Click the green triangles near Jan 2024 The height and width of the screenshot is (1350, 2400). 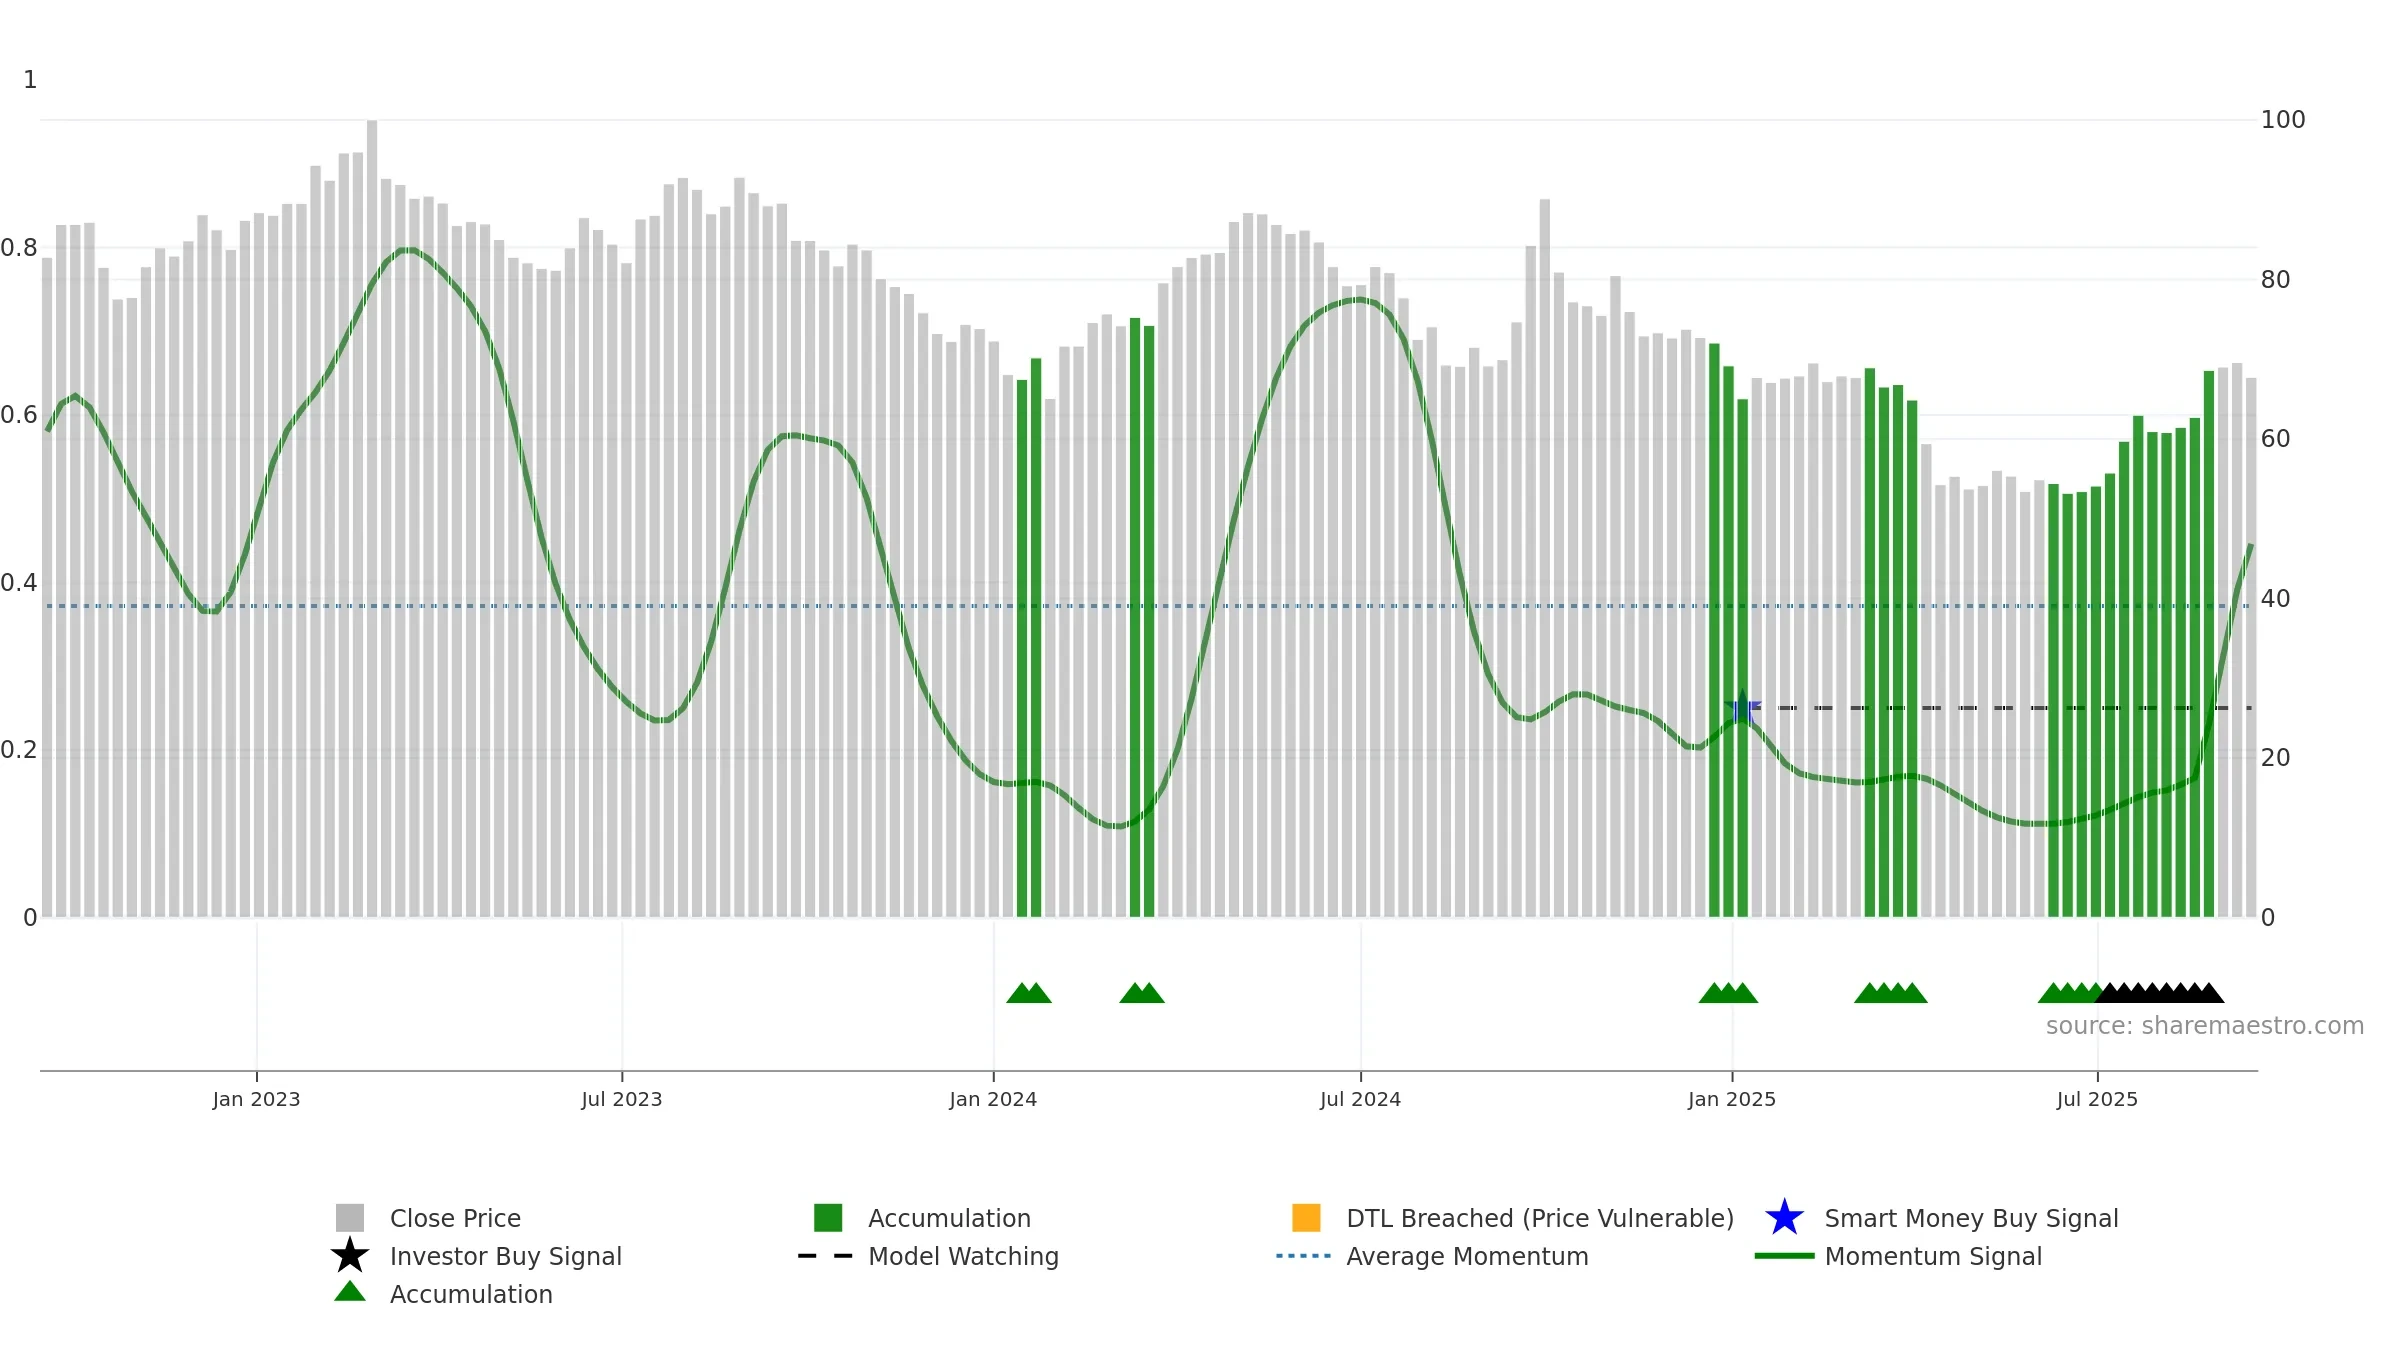pos(1029,993)
